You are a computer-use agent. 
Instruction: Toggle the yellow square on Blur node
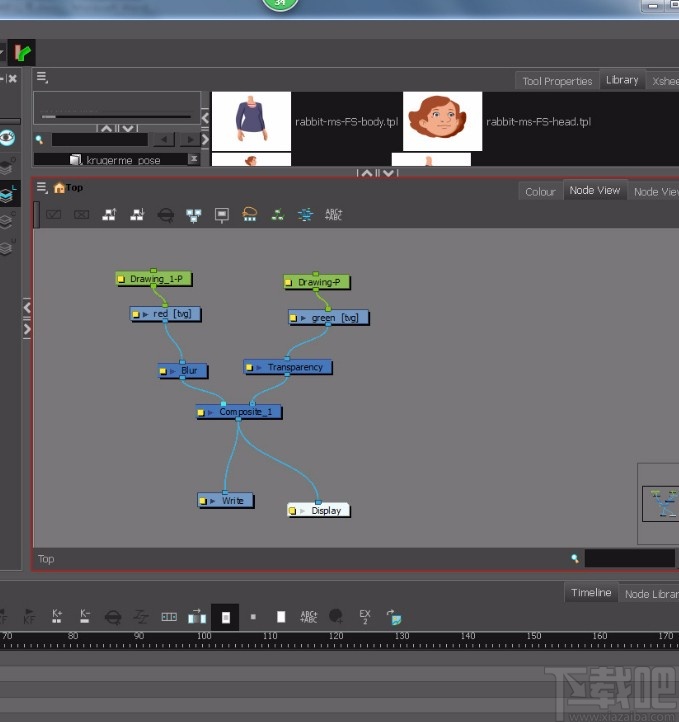[x=162, y=371]
